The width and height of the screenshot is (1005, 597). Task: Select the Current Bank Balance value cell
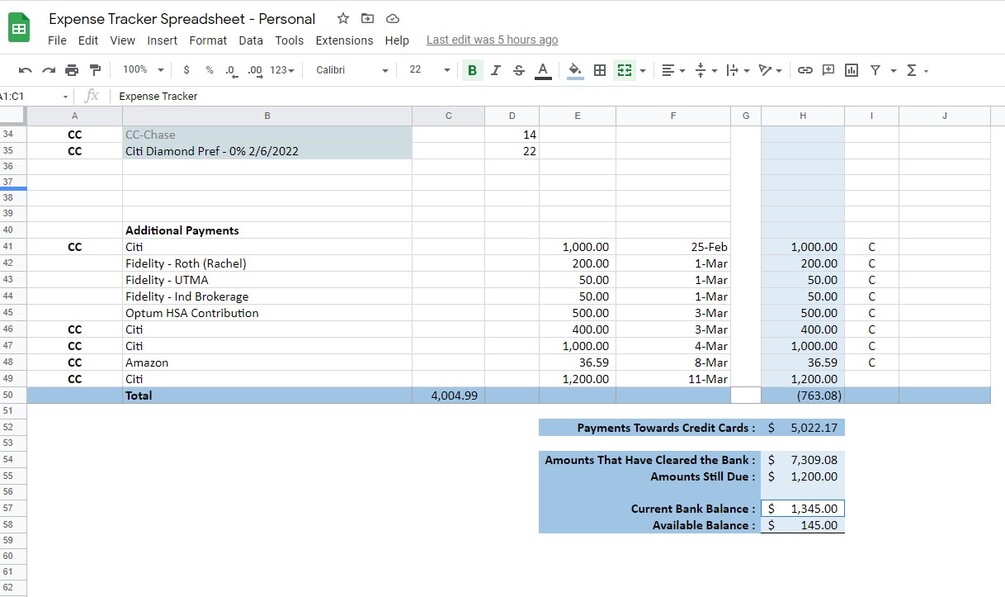[802, 509]
